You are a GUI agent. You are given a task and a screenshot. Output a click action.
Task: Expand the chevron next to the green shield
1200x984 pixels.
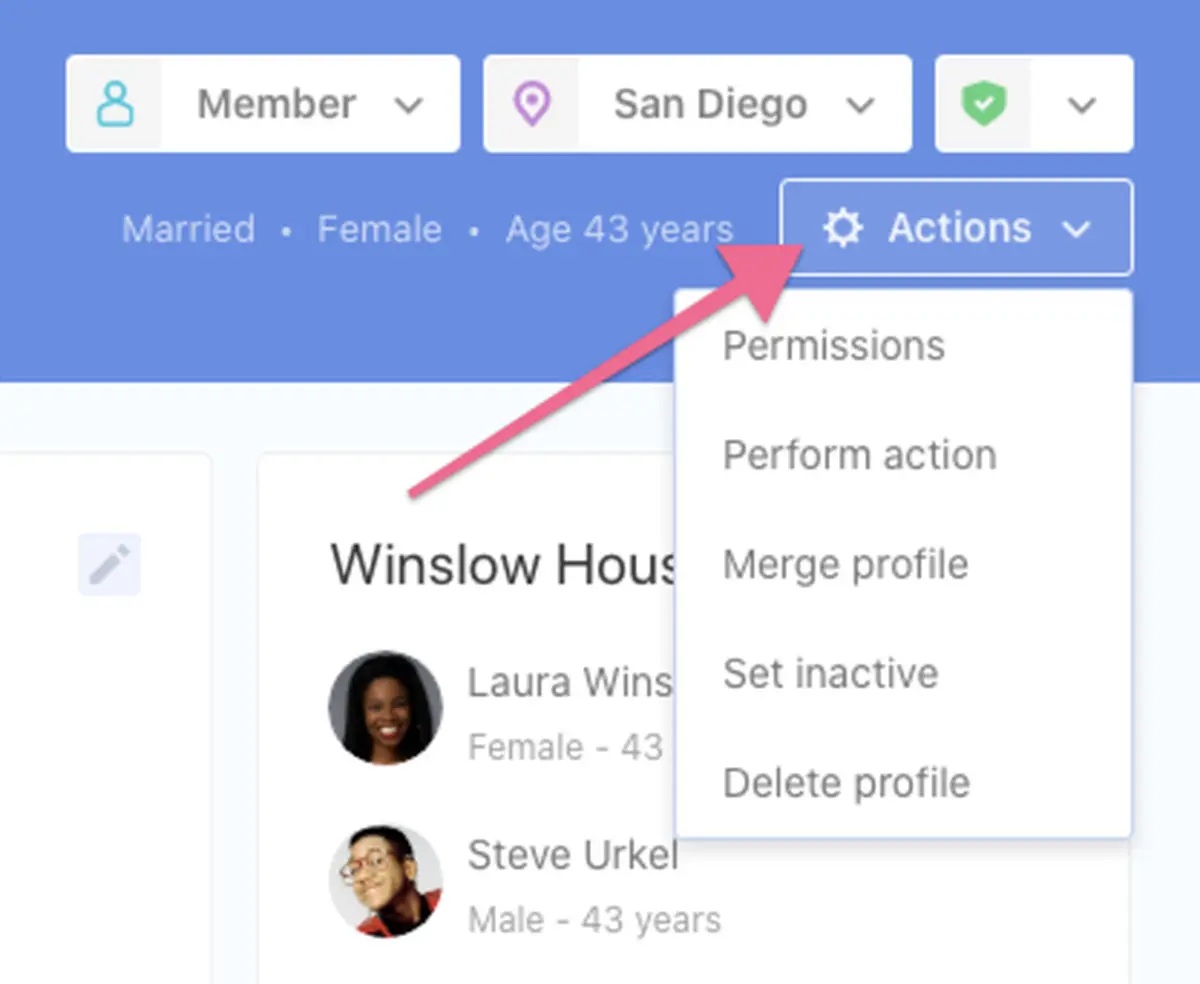[1082, 105]
